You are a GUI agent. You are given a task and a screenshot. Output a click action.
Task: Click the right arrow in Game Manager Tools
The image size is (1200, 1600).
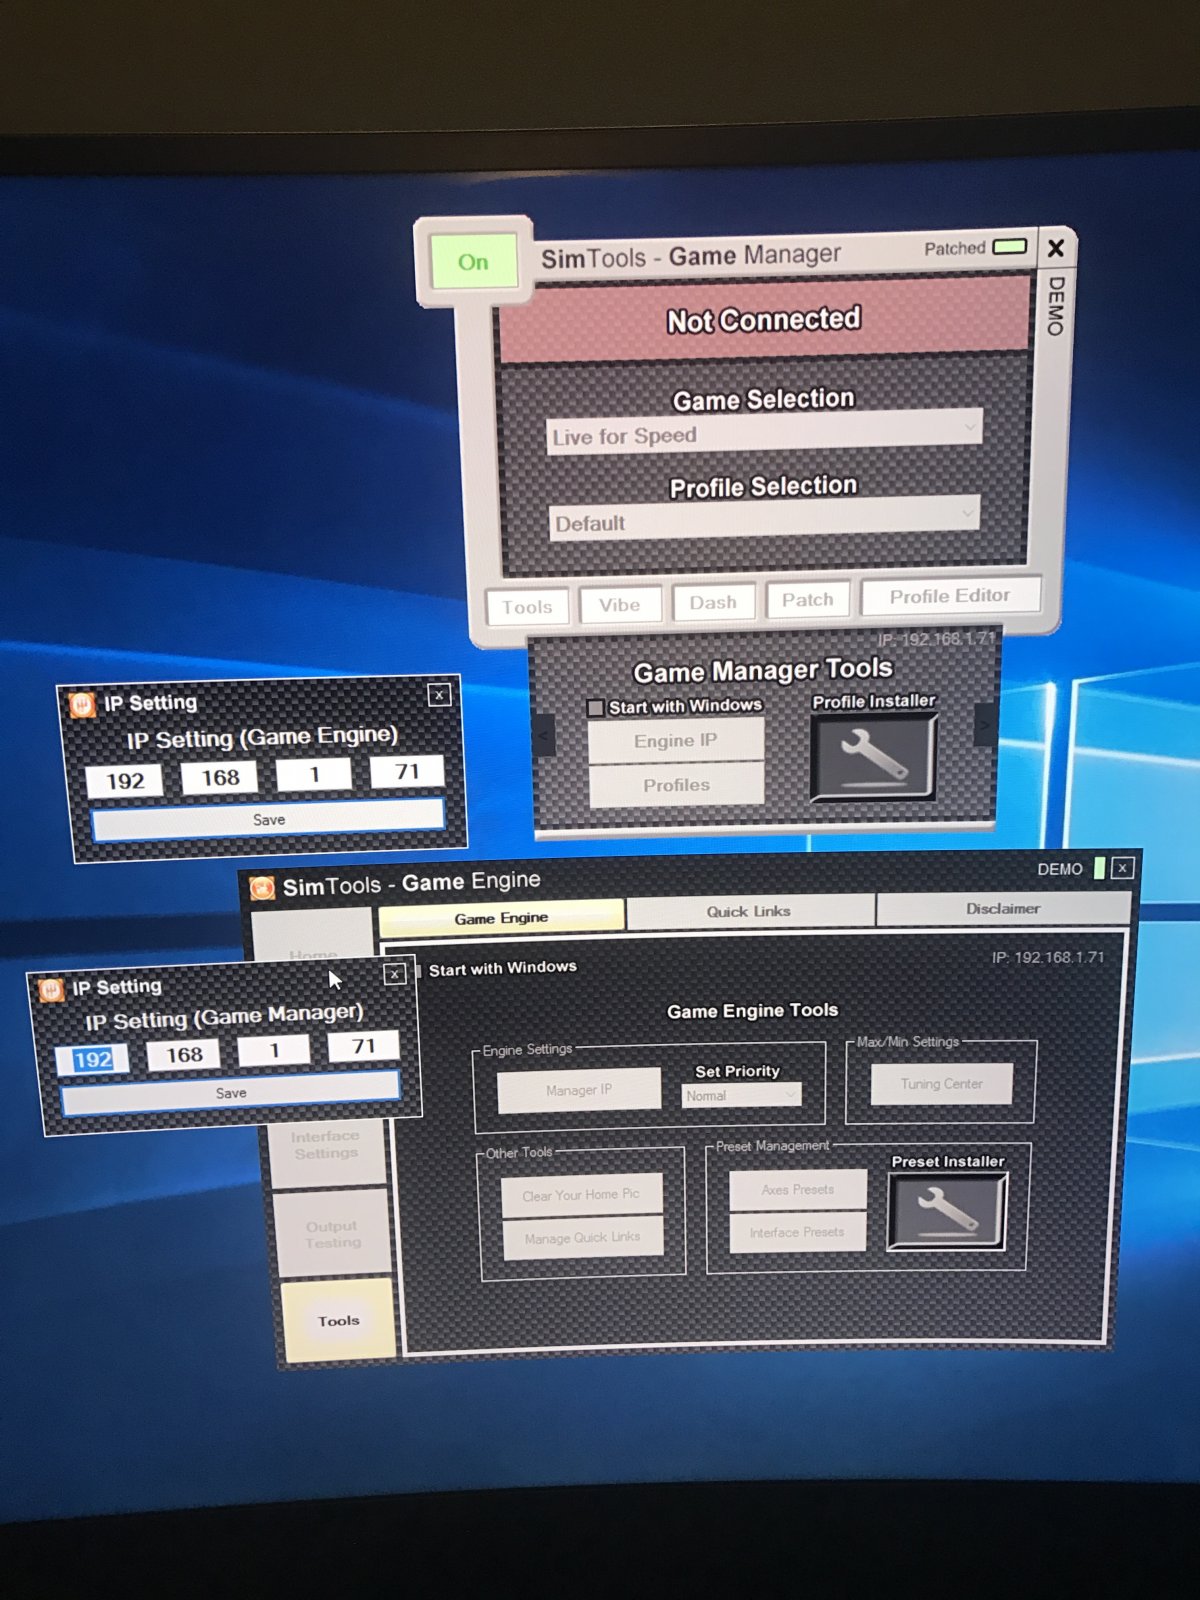point(984,725)
